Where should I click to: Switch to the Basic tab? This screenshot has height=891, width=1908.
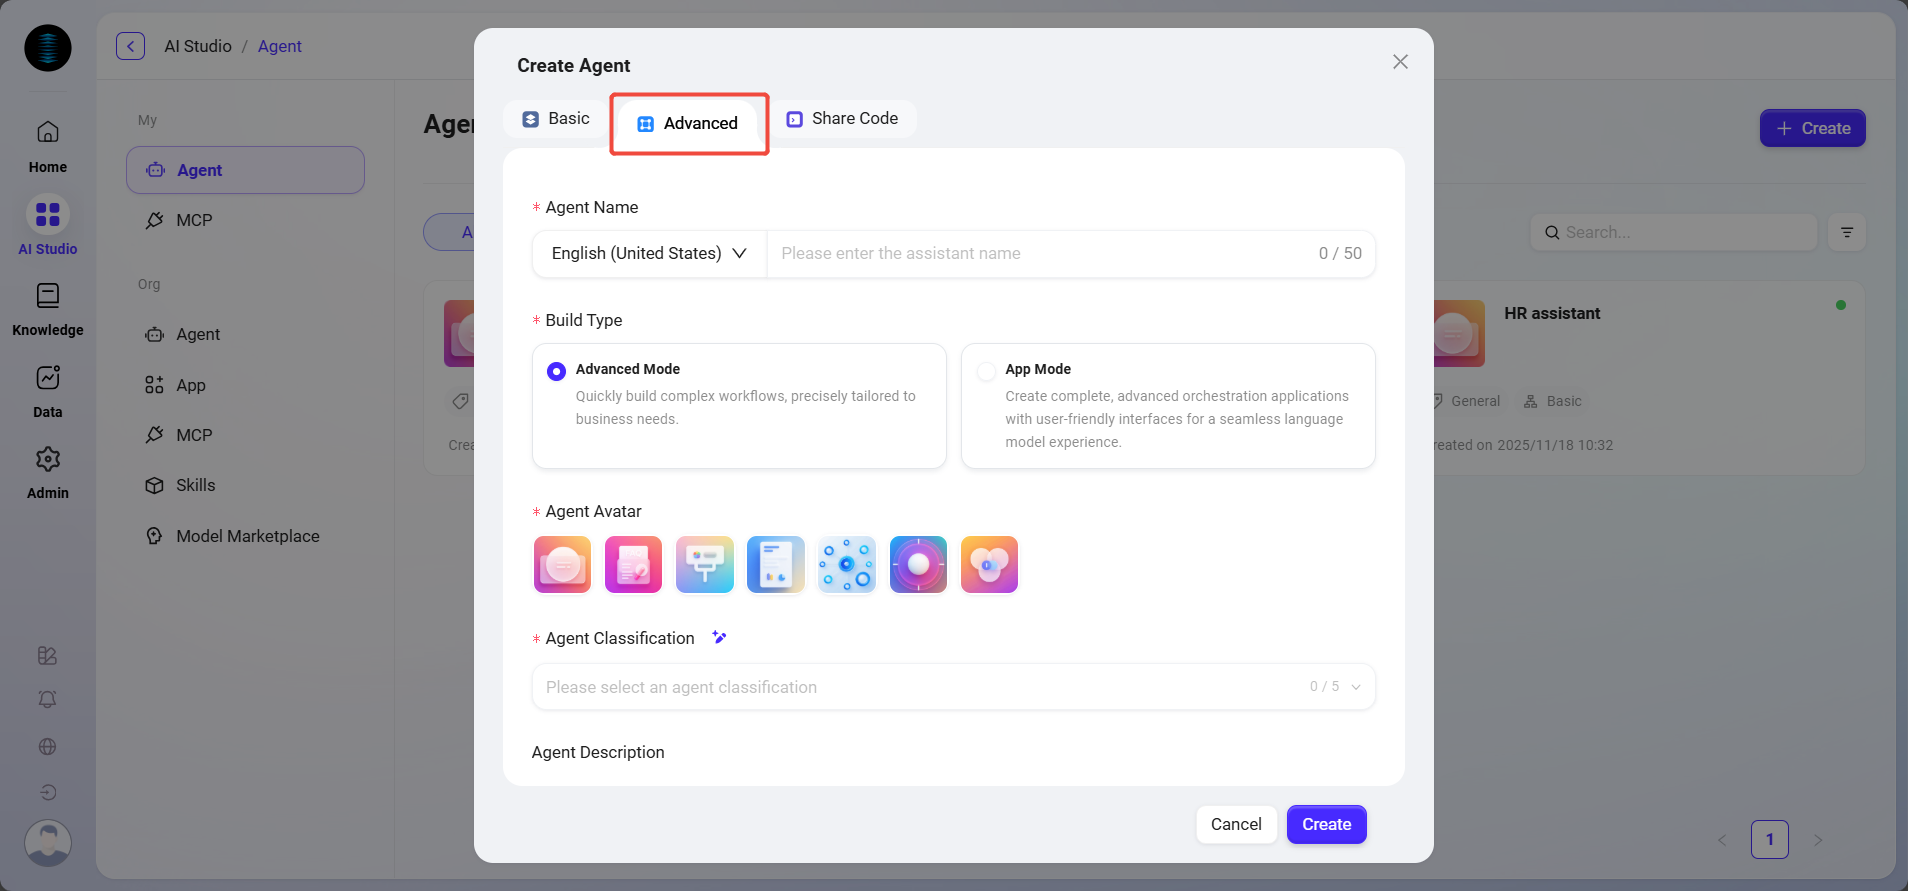tap(556, 119)
